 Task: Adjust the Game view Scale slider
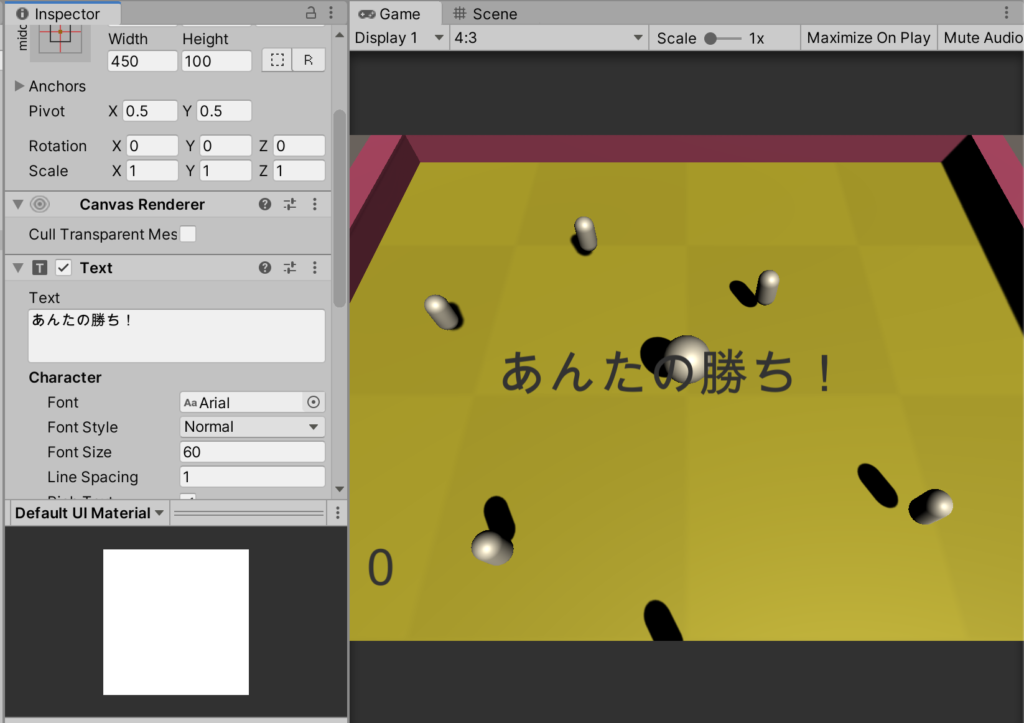click(723, 39)
